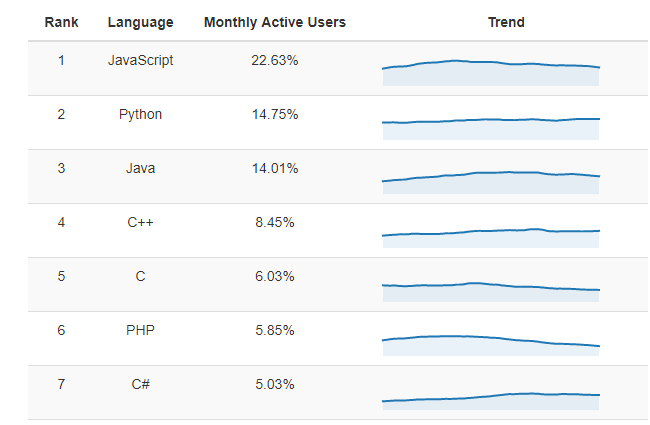Click the rank 7 number cell
650x425 pixels.
(x=61, y=384)
